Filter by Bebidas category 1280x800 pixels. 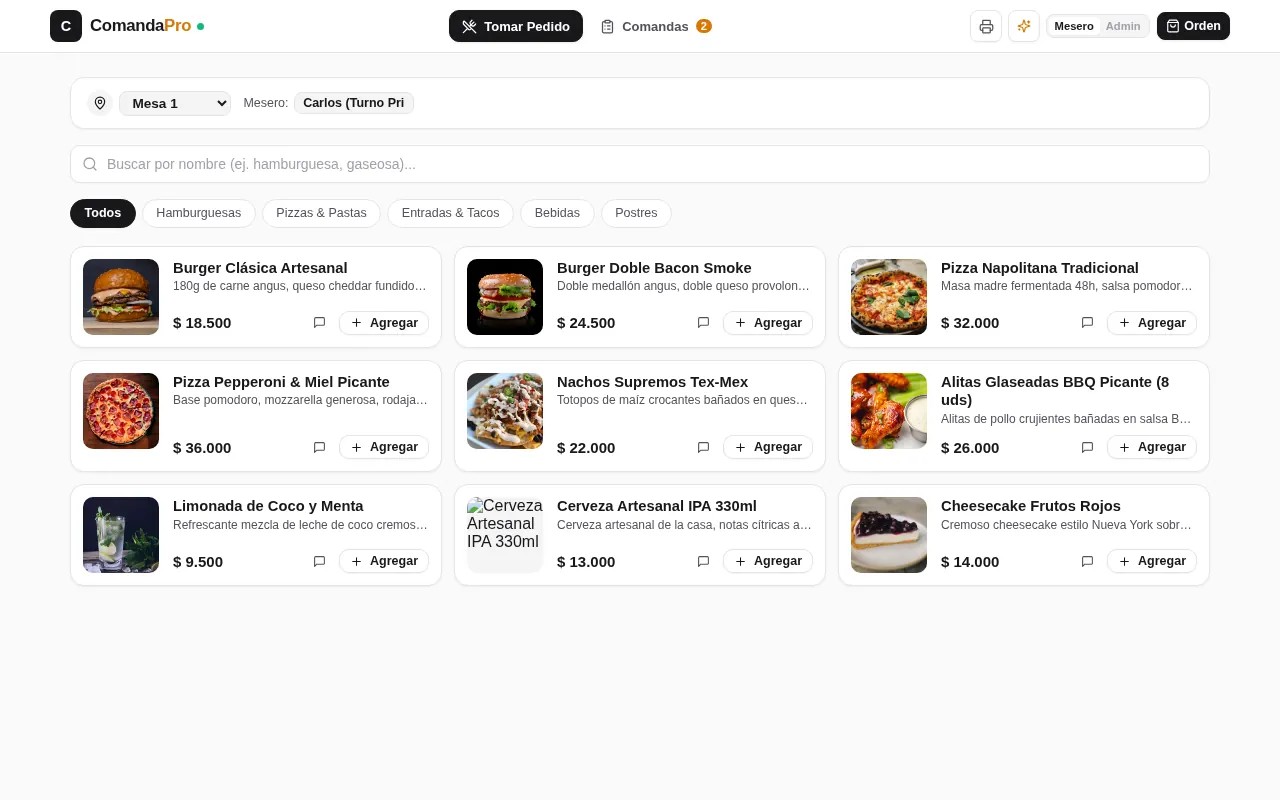click(557, 213)
